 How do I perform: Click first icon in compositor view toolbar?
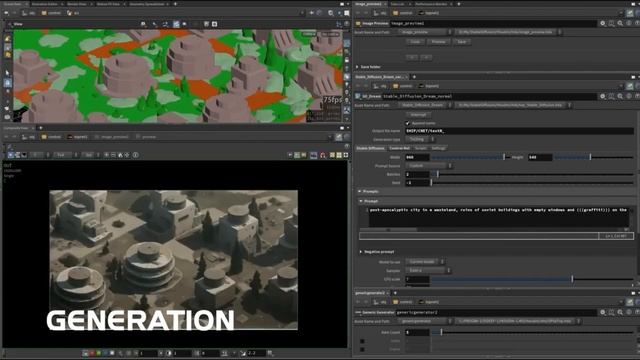tap(10, 155)
